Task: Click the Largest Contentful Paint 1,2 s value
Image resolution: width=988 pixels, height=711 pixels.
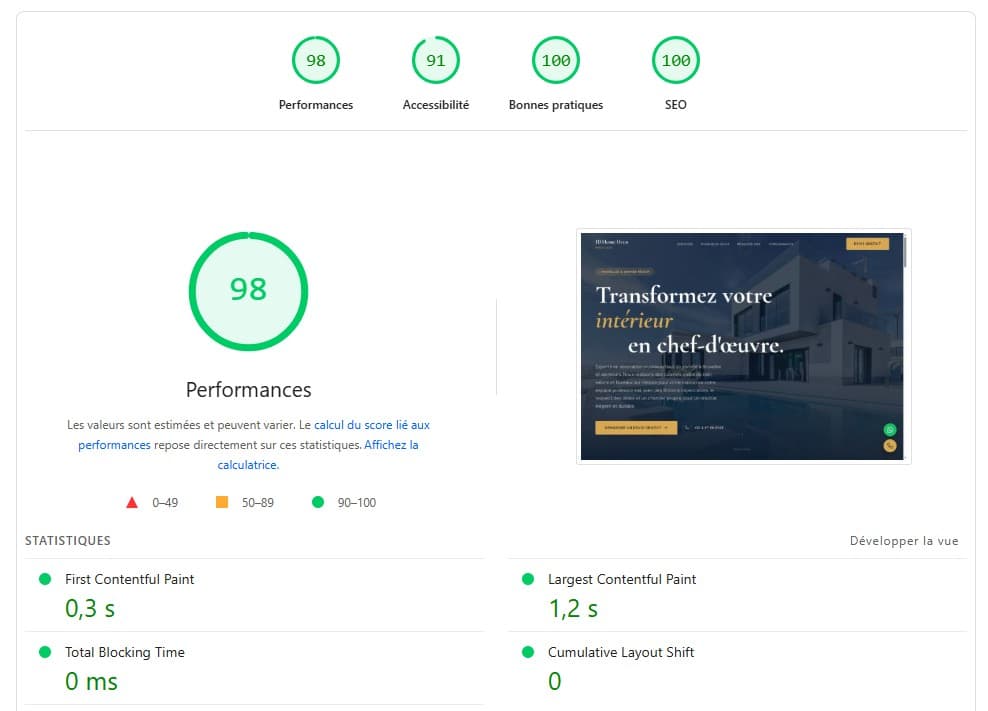Action: pos(573,609)
